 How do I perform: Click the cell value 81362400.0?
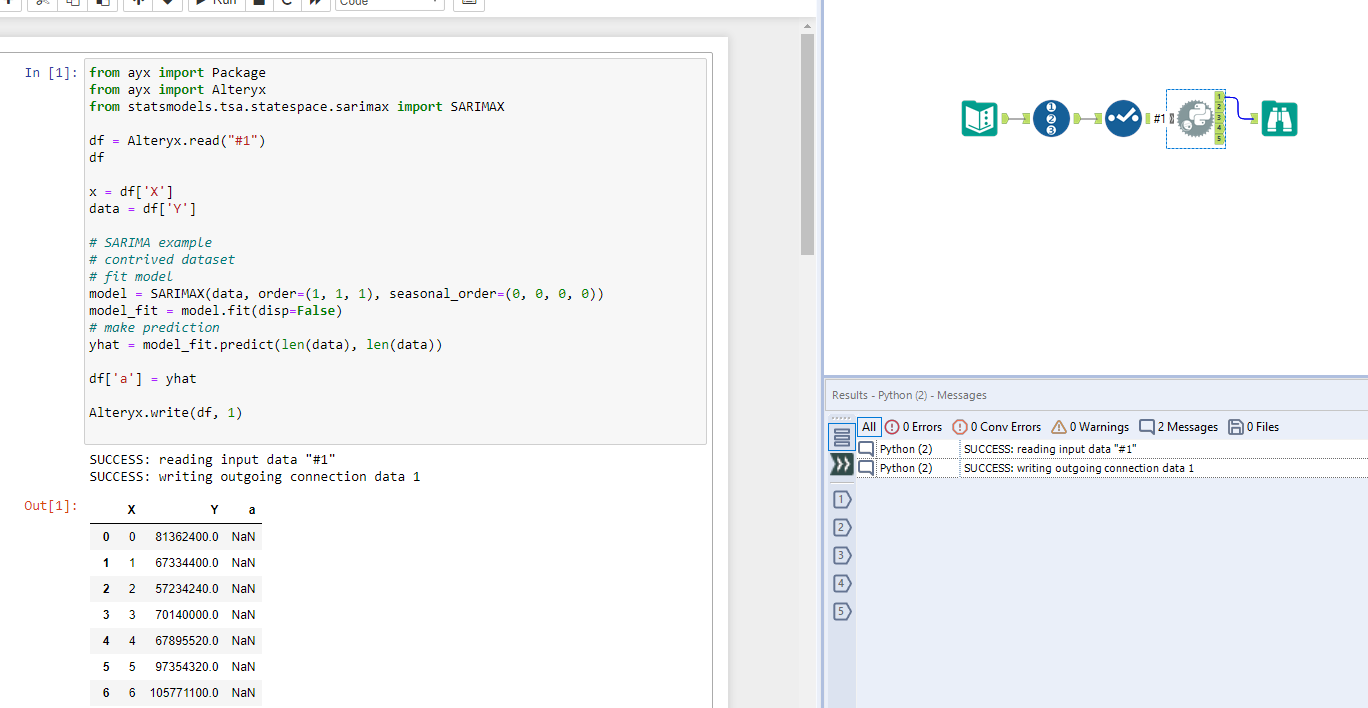click(x=187, y=537)
